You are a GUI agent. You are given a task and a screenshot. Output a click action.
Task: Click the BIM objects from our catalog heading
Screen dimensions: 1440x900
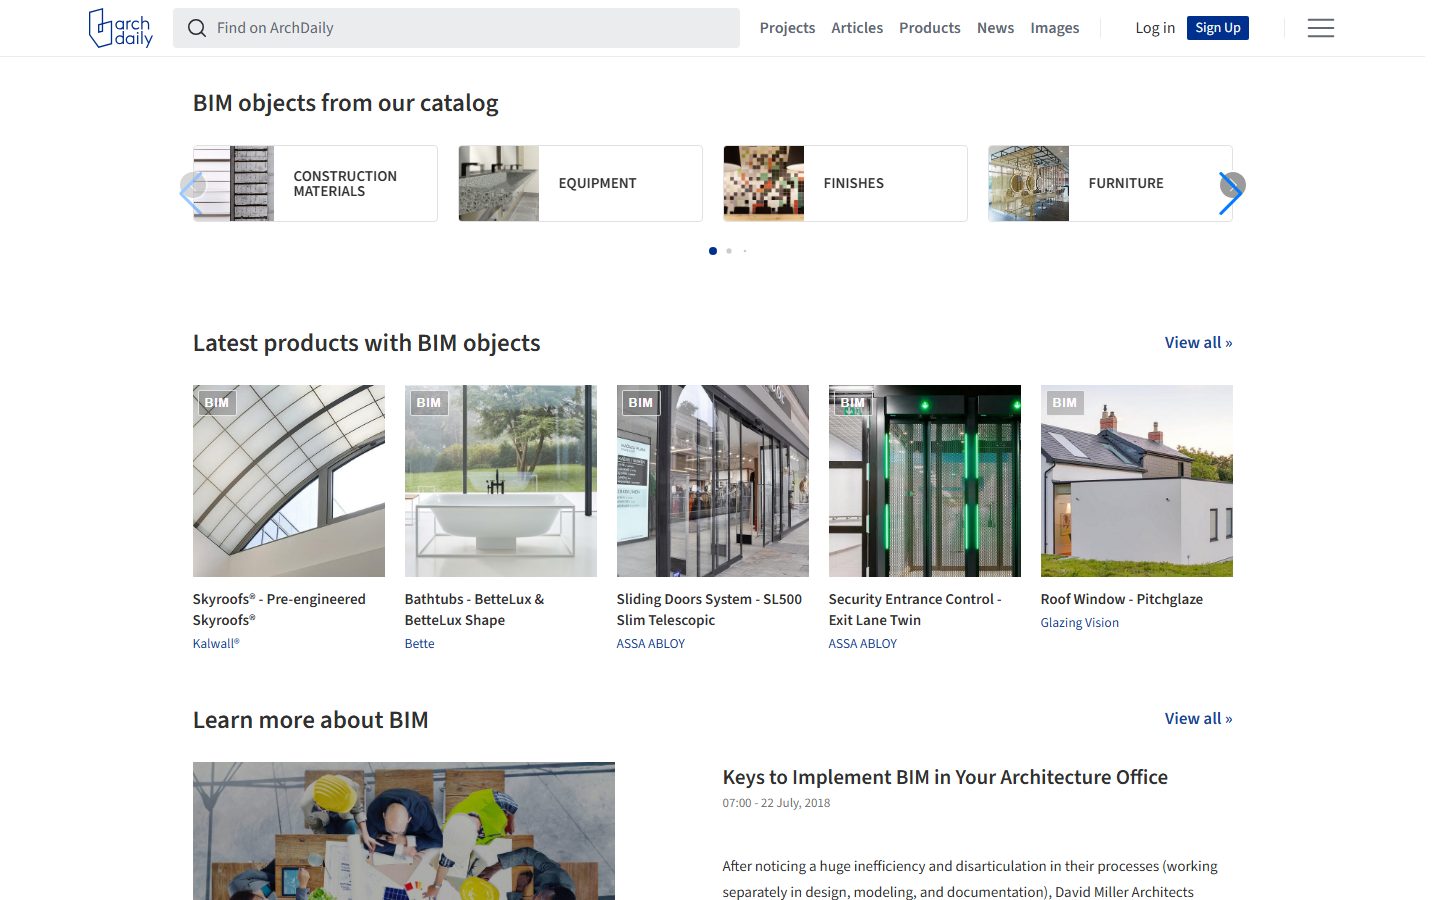tap(346, 103)
